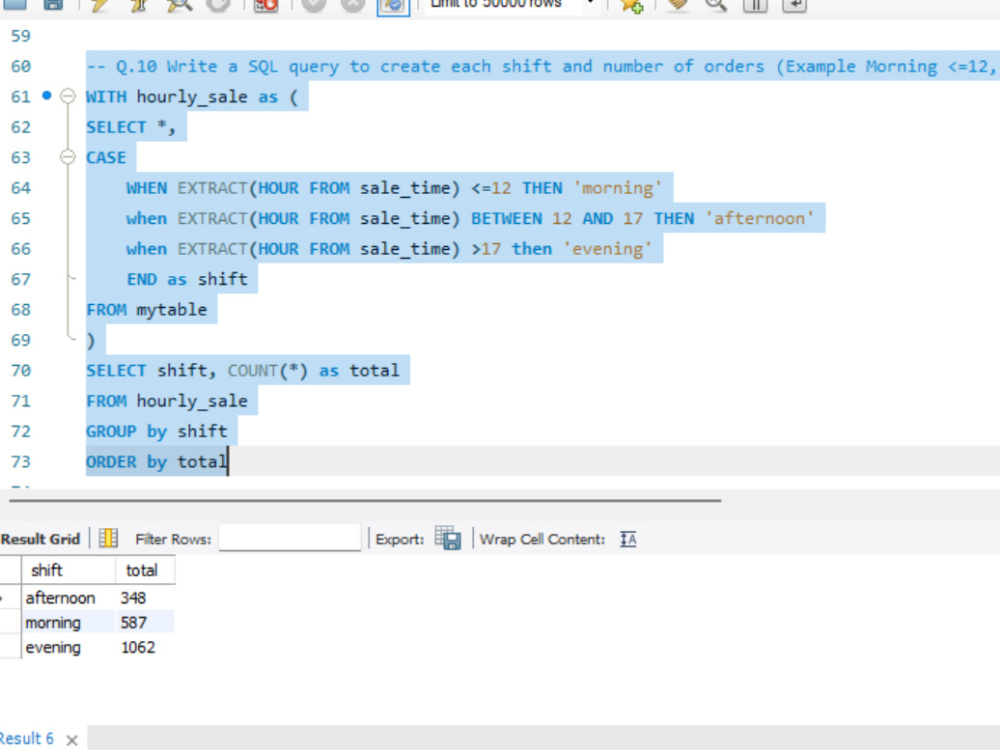Select the cell with value 1062

coord(145,647)
